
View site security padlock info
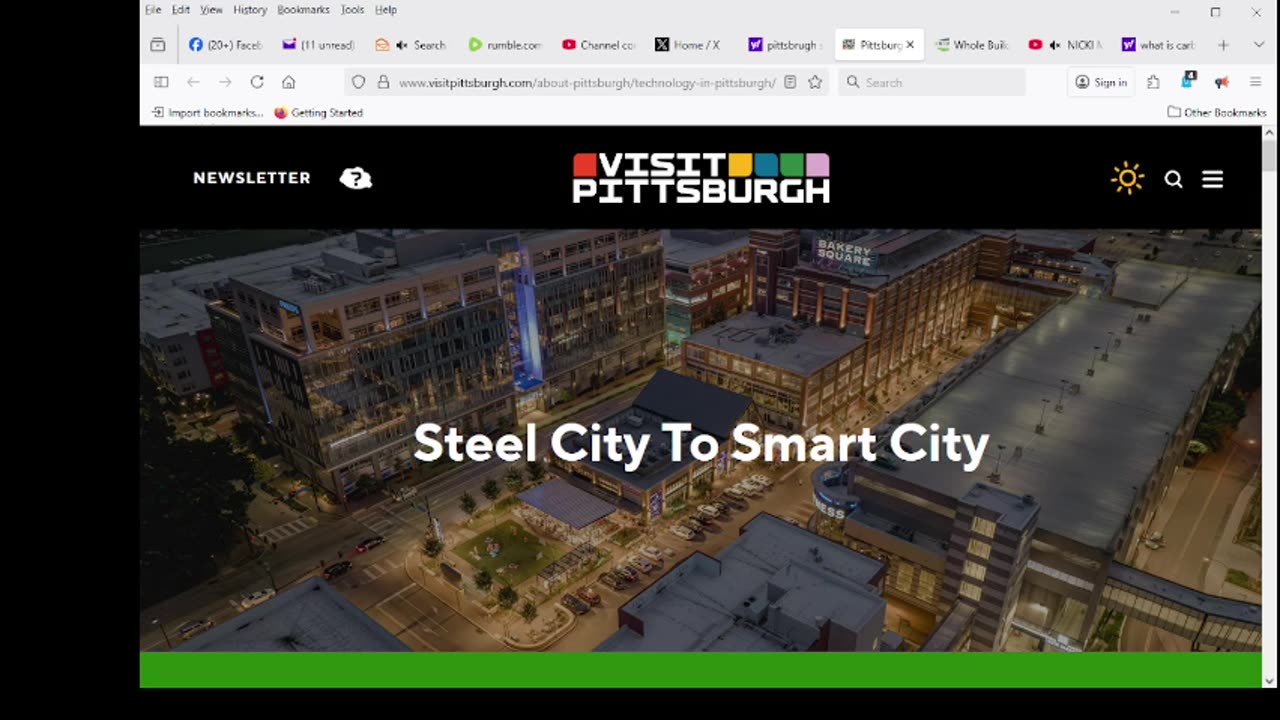[383, 82]
